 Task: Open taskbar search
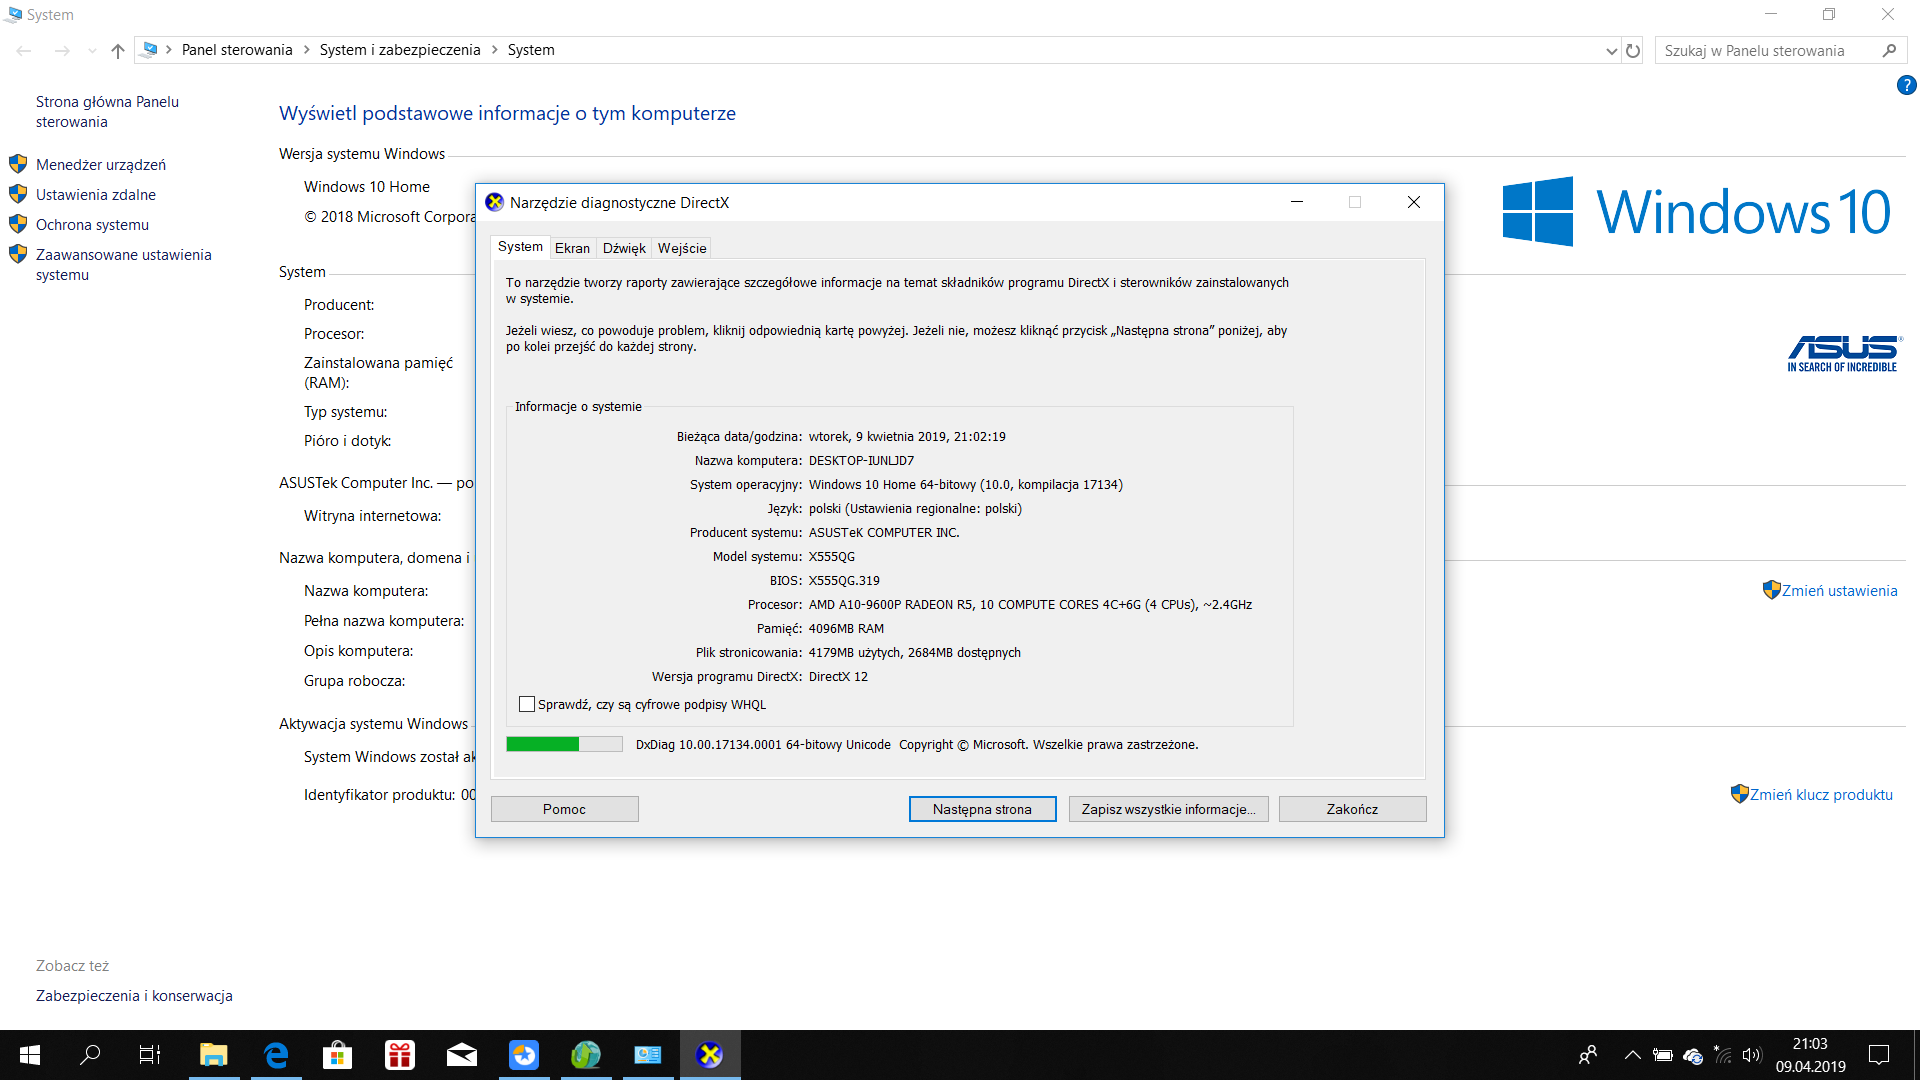click(x=90, y=1055)
